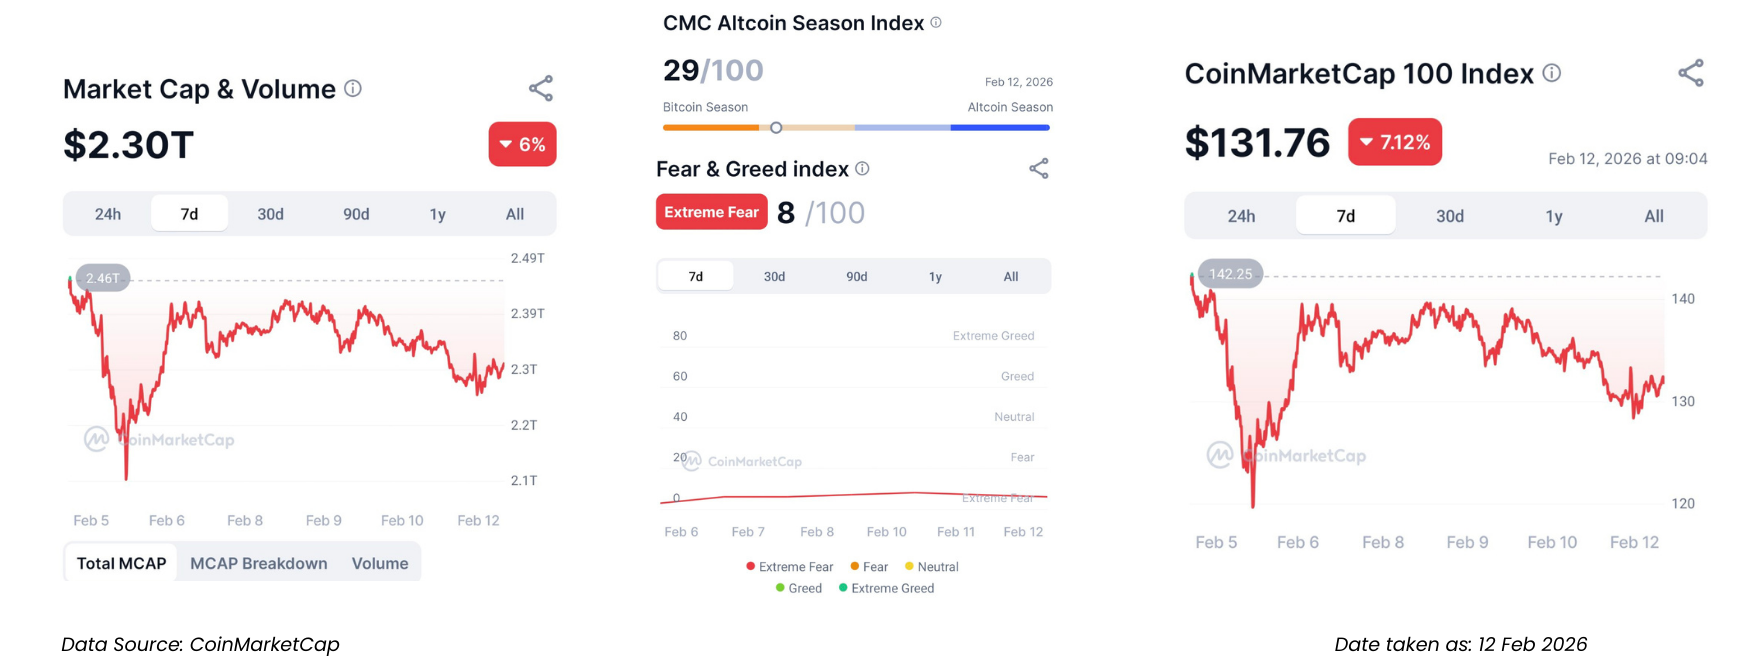
Task: Choose 1y range for Fear & Greed index
Action: coord(935,277)
